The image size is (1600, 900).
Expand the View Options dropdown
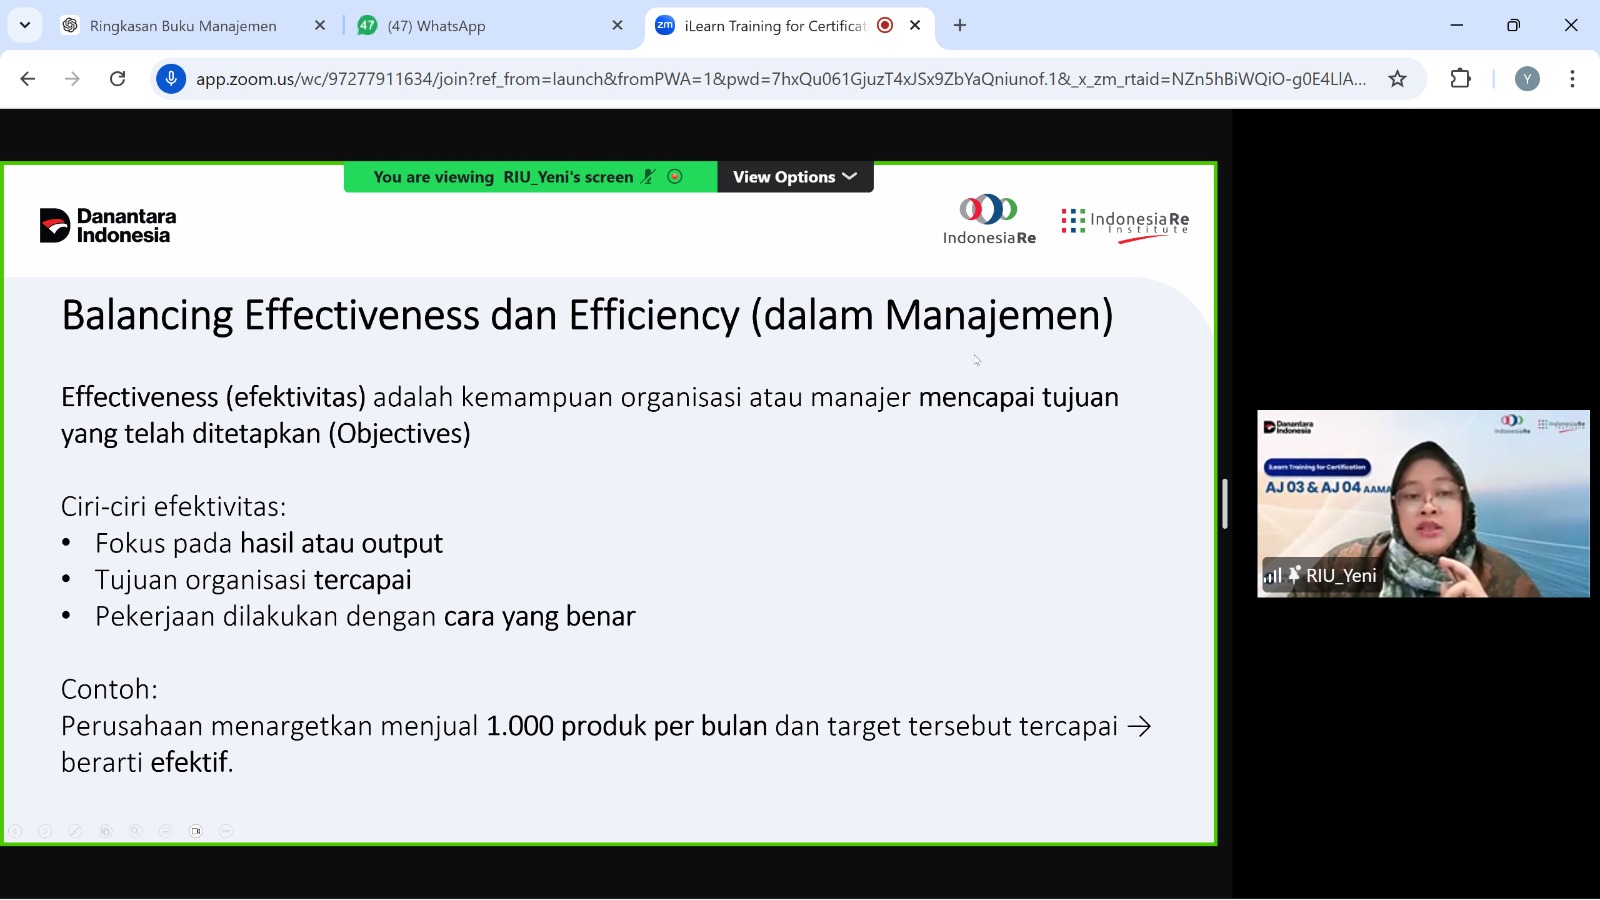coord(795,177)
